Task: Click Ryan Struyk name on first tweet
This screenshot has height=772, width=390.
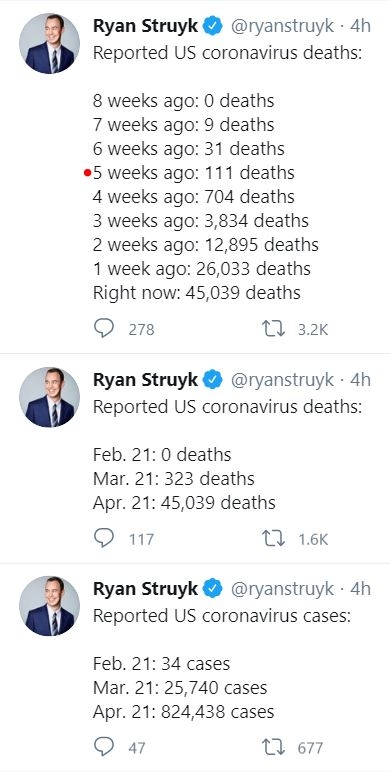Action: 145,26
